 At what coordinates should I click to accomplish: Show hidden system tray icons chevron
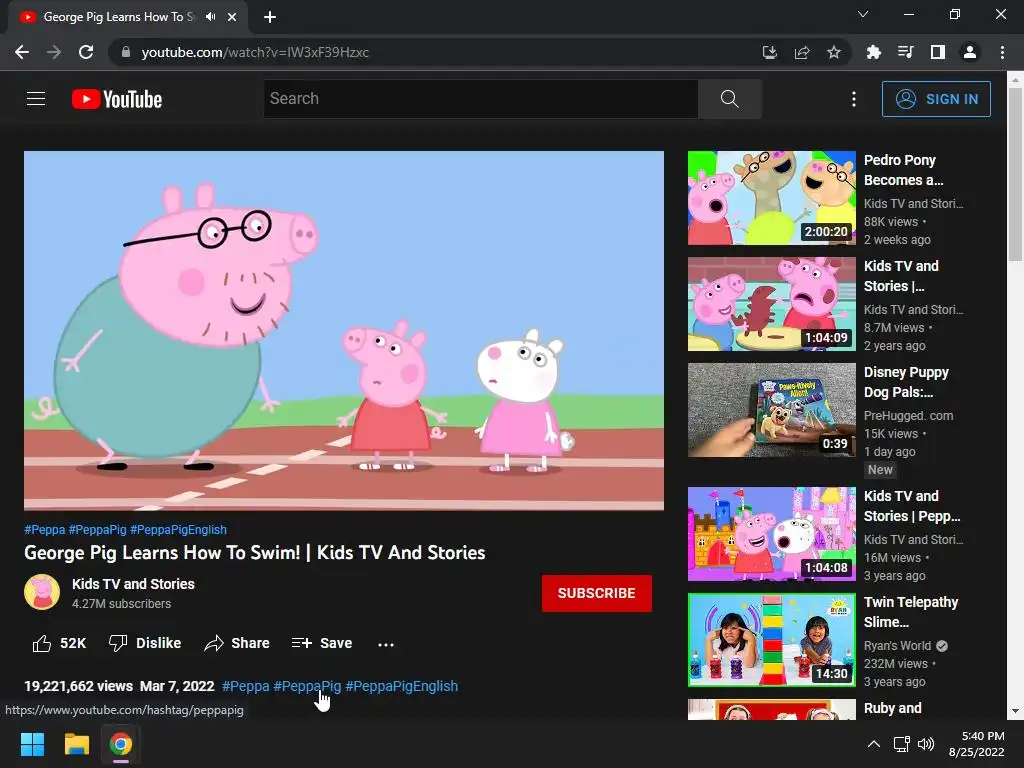pyautogui.click(x=873, y=744)
